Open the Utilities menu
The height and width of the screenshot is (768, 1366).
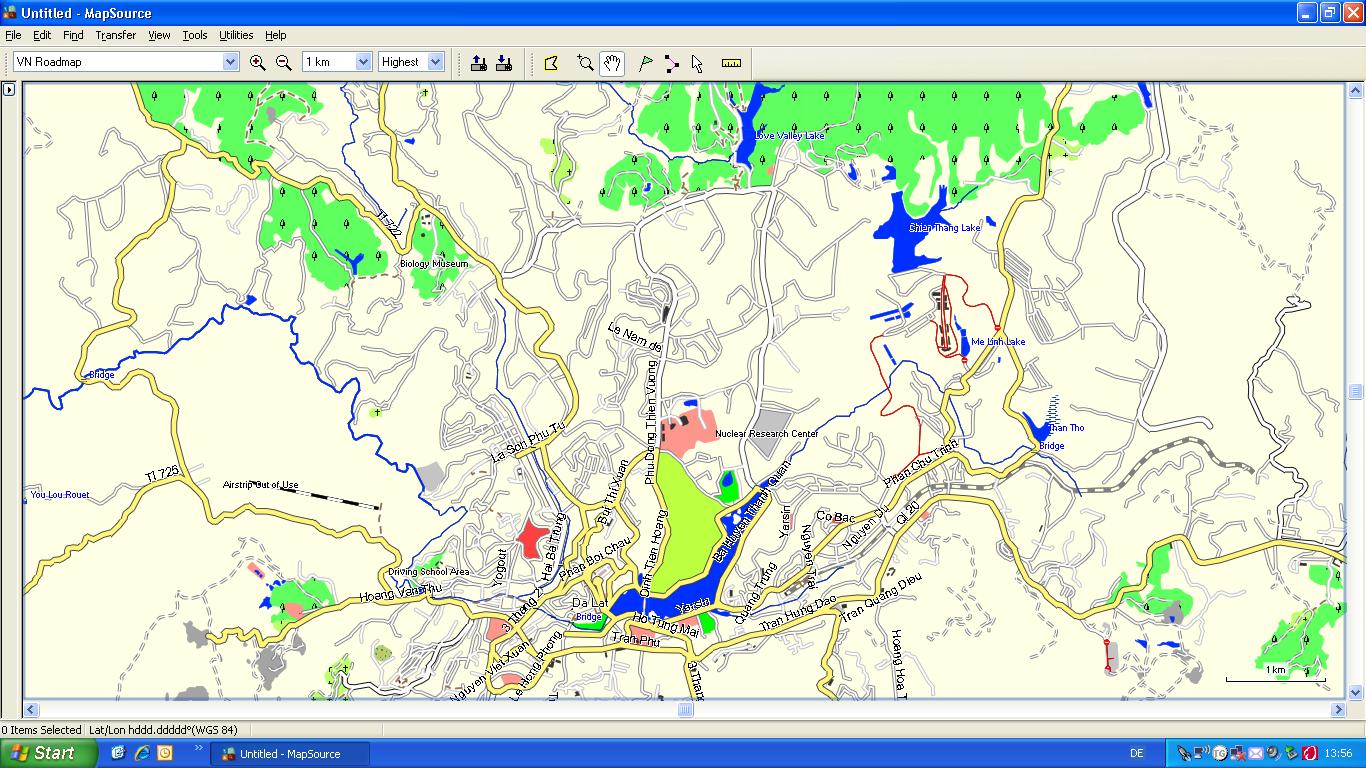pos(236,35)
